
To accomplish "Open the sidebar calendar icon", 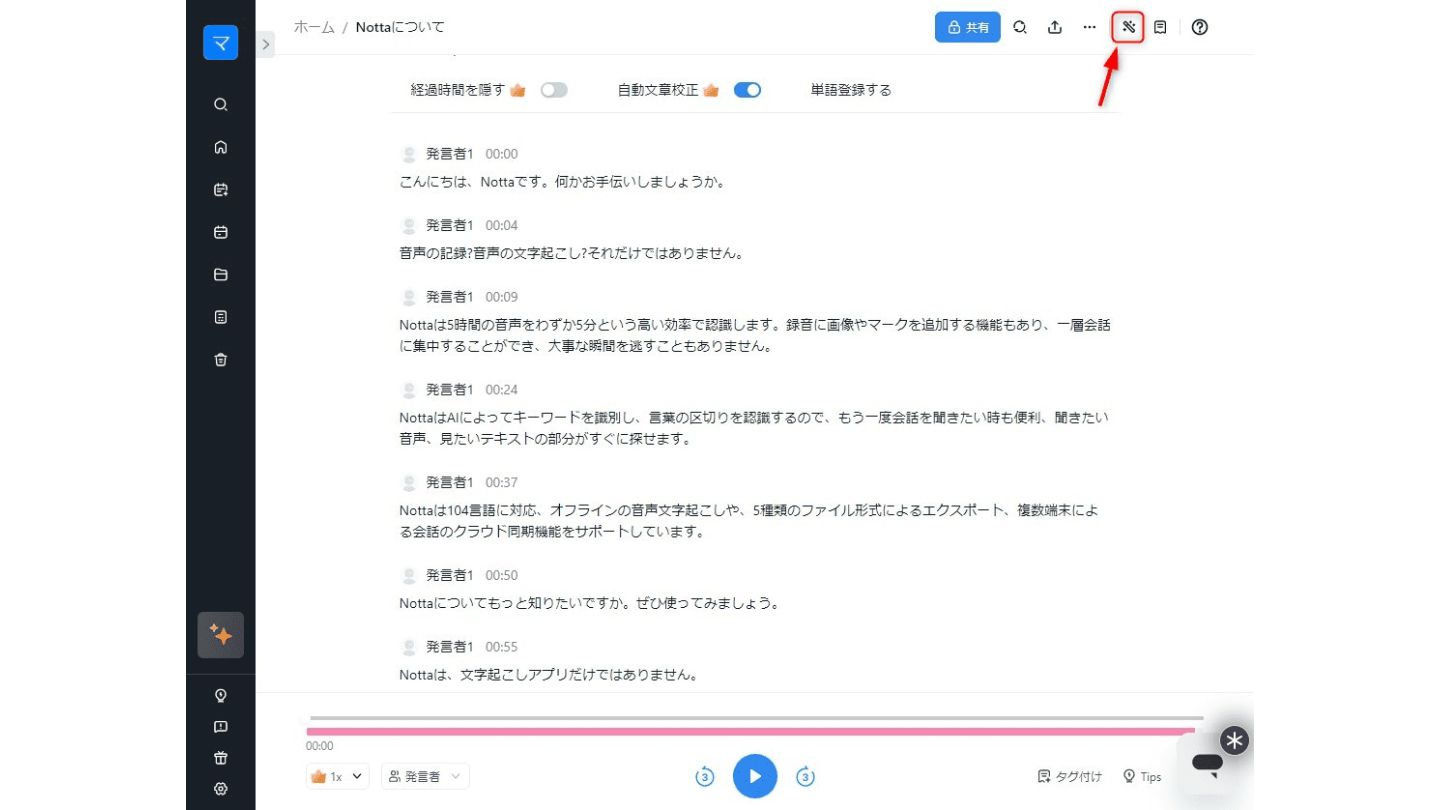I will pyautogui.click(x=221, y=232).
